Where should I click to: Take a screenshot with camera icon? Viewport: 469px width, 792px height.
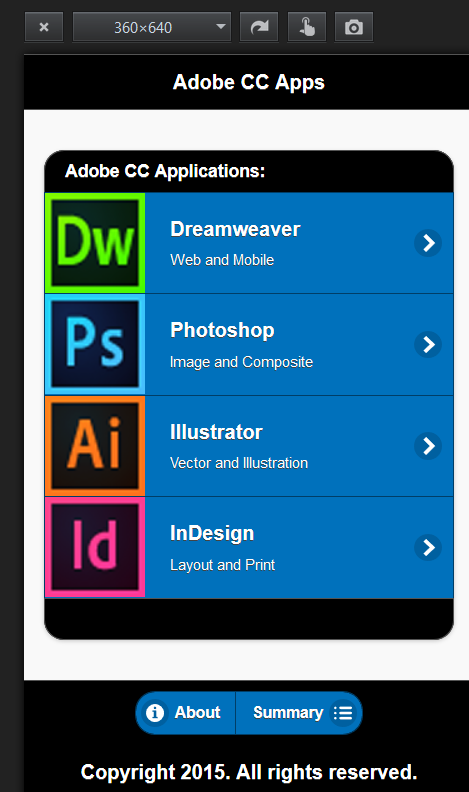354,27
